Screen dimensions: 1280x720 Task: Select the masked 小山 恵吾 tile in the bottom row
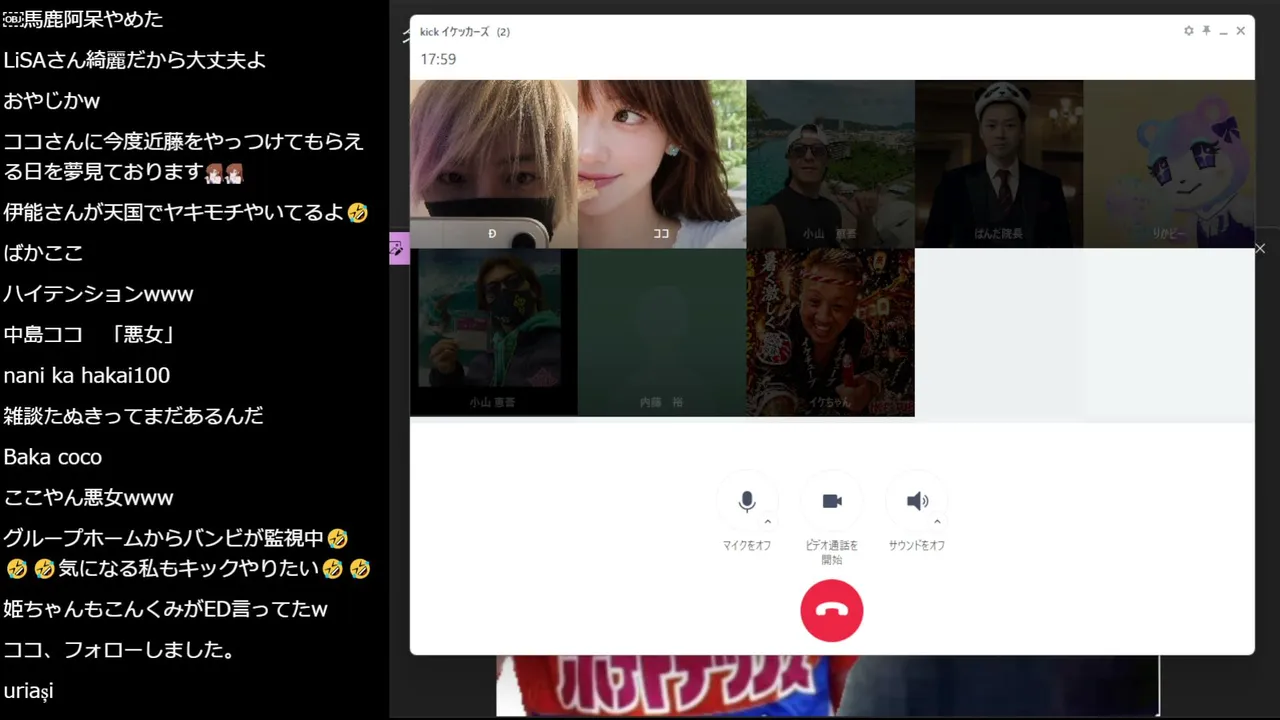point(494,332)
